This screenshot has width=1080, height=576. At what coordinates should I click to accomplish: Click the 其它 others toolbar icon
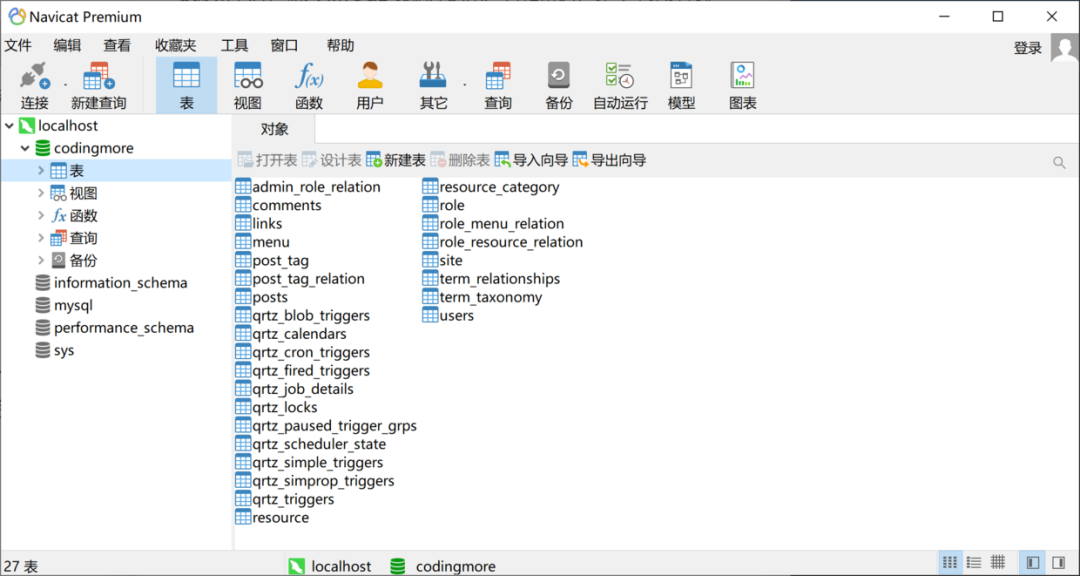pos(433,85)
